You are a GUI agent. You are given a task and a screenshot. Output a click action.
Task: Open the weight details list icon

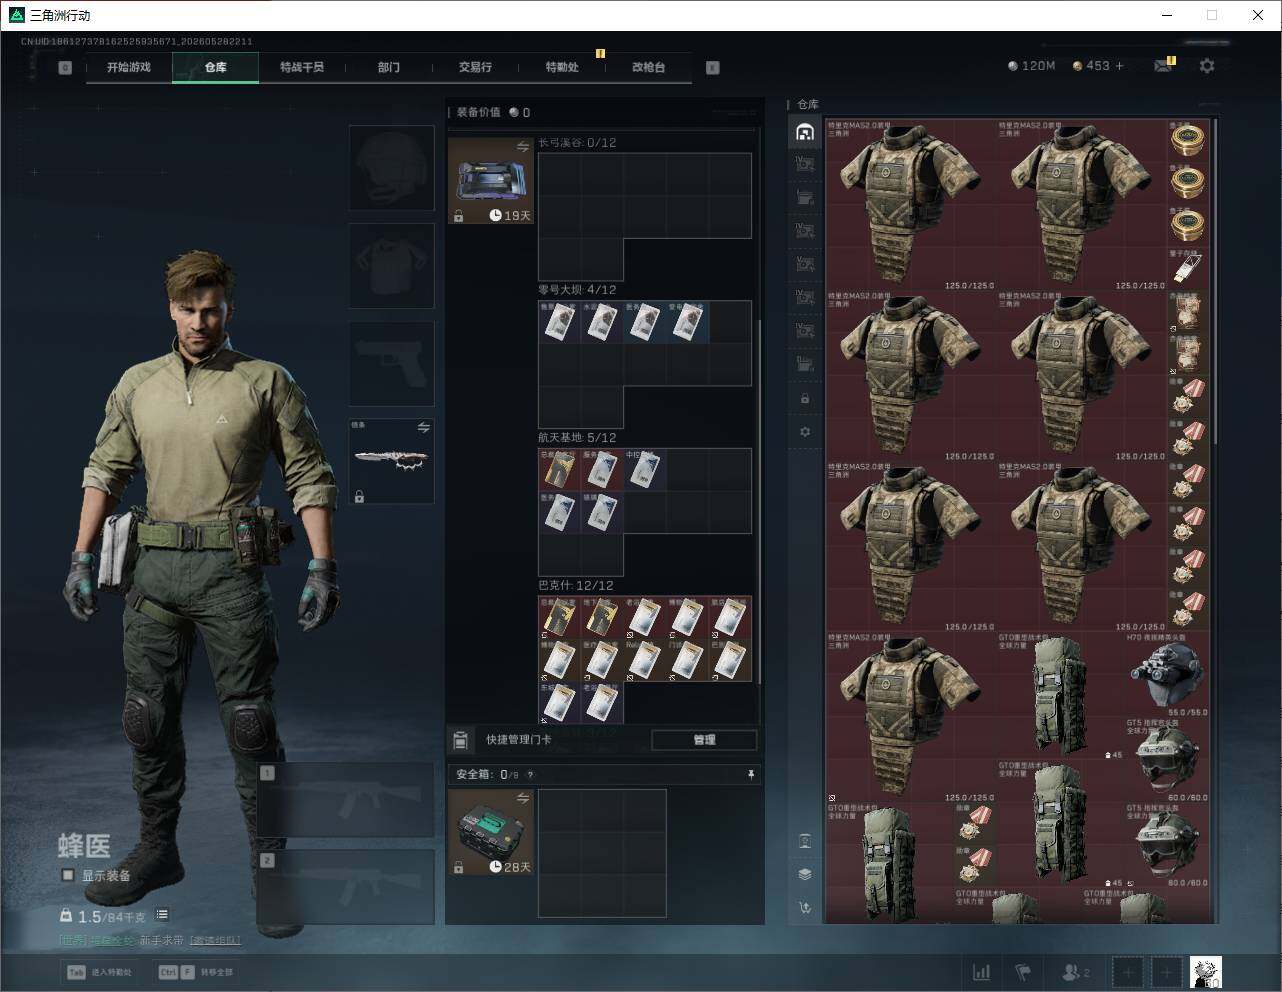162,915
